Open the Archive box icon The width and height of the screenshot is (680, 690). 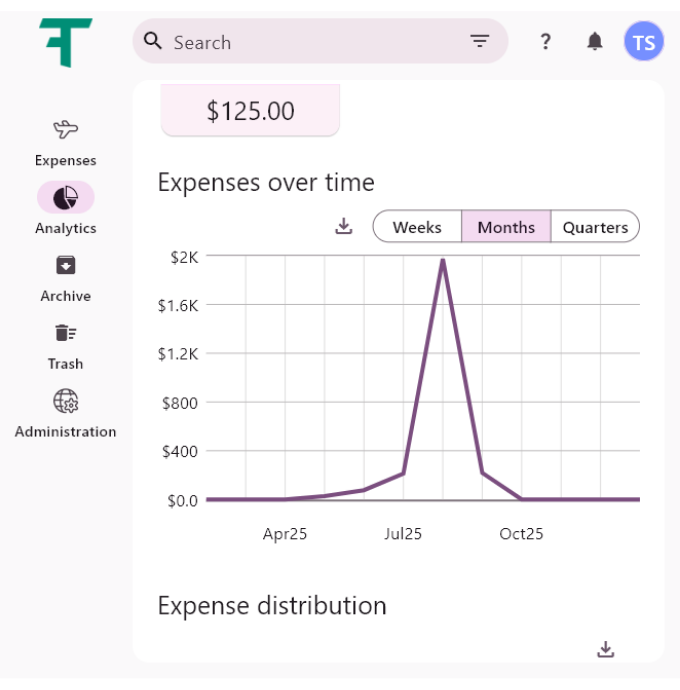pyautogui.click(x=66, y=265)
